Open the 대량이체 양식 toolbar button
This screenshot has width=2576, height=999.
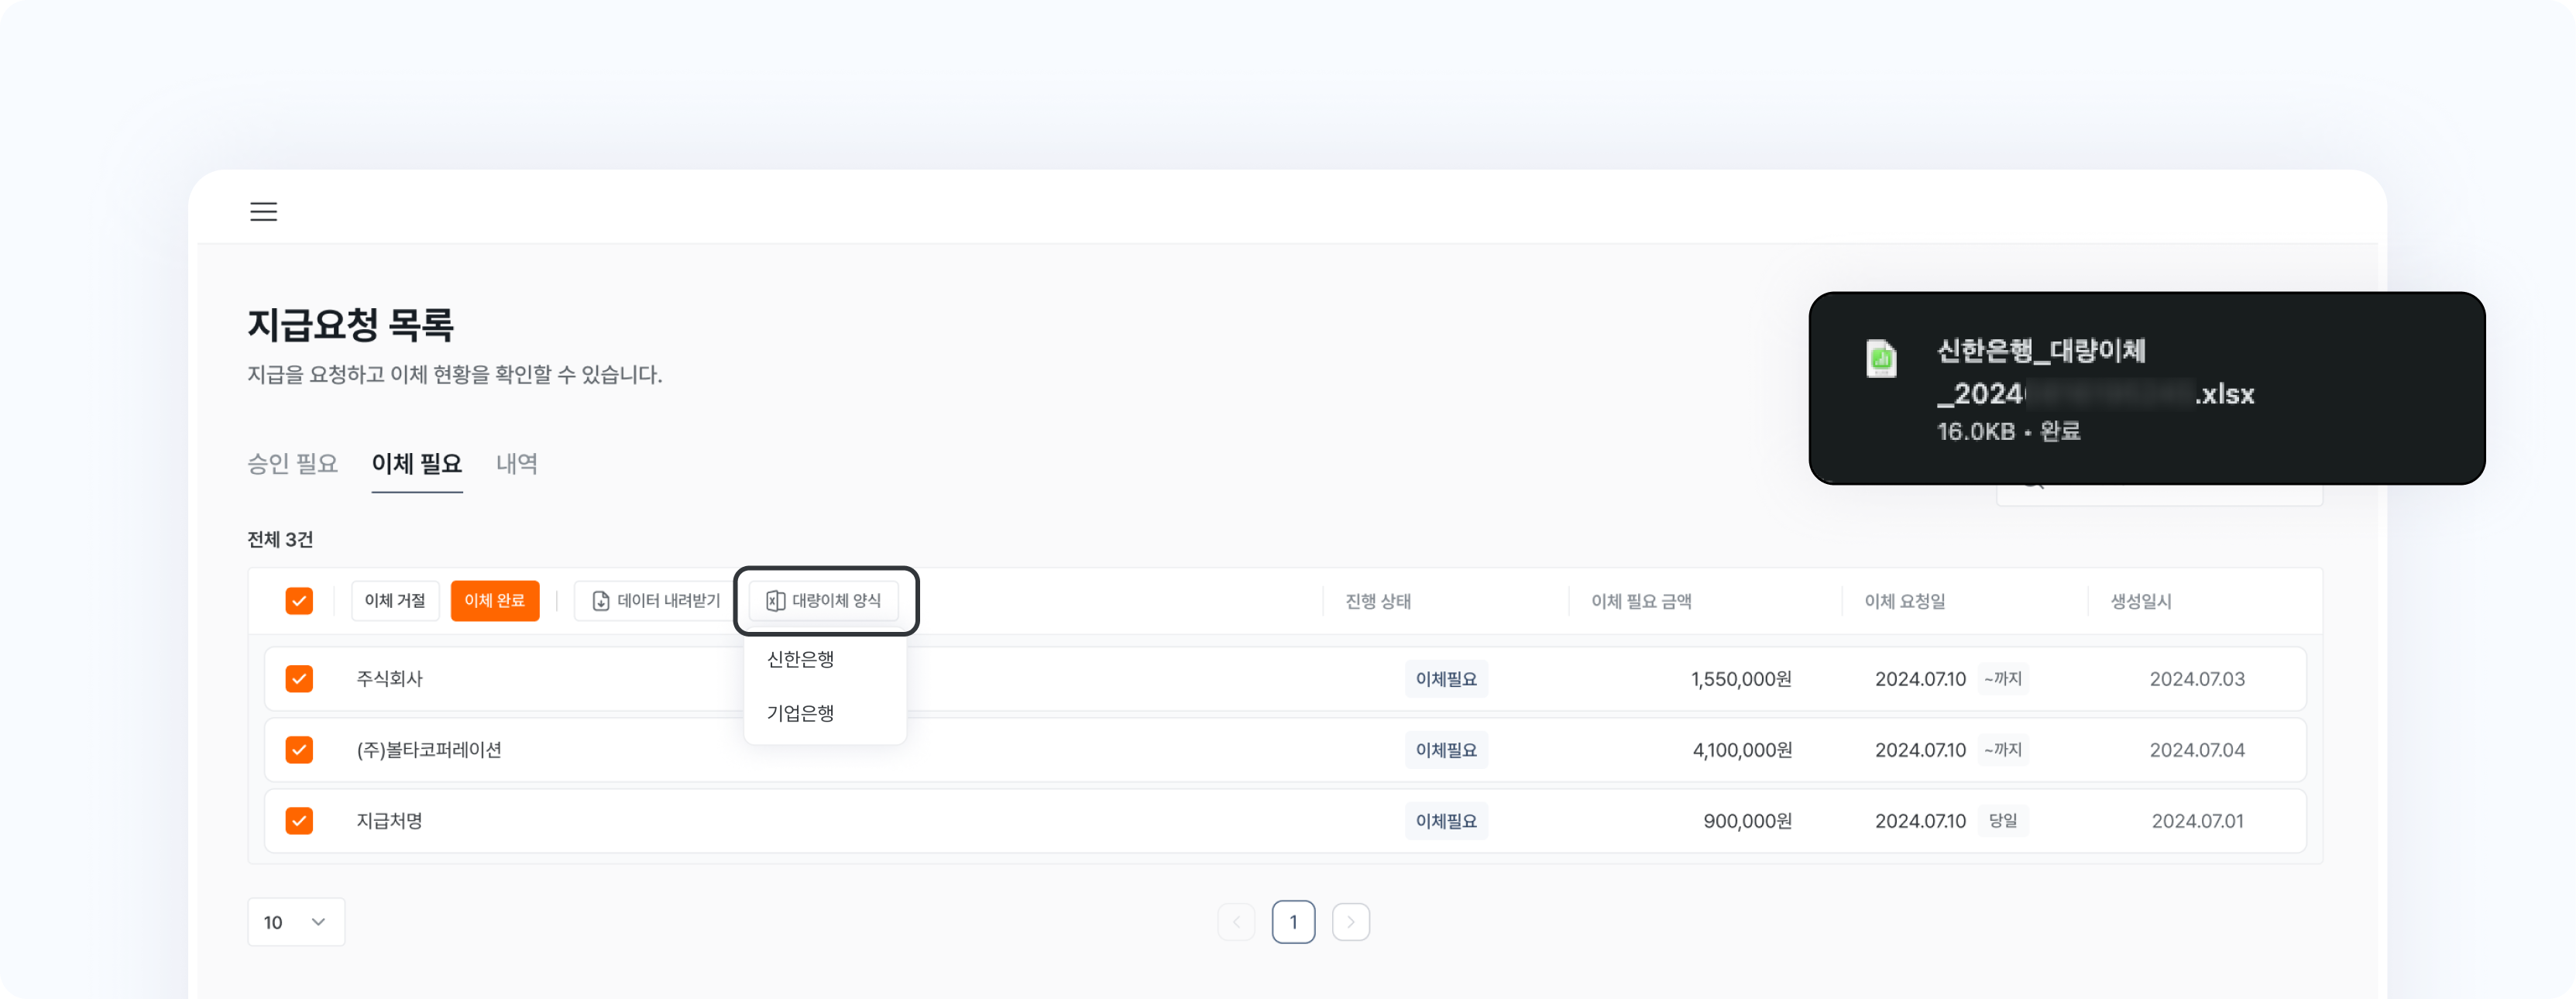click(825, 601)
